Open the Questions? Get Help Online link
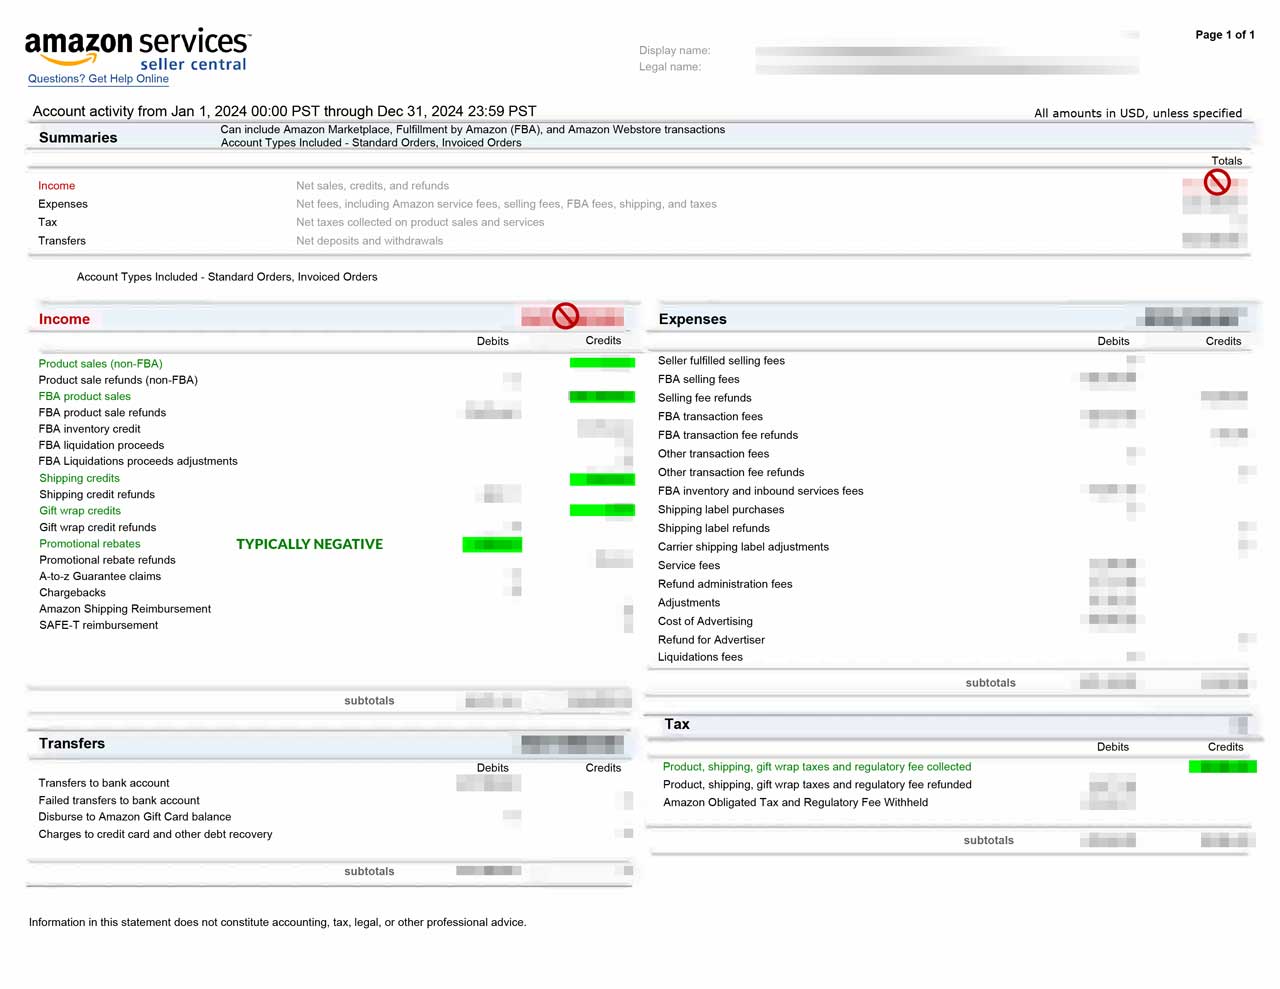This screenshot has height=989, width=1280. [98, 79]
